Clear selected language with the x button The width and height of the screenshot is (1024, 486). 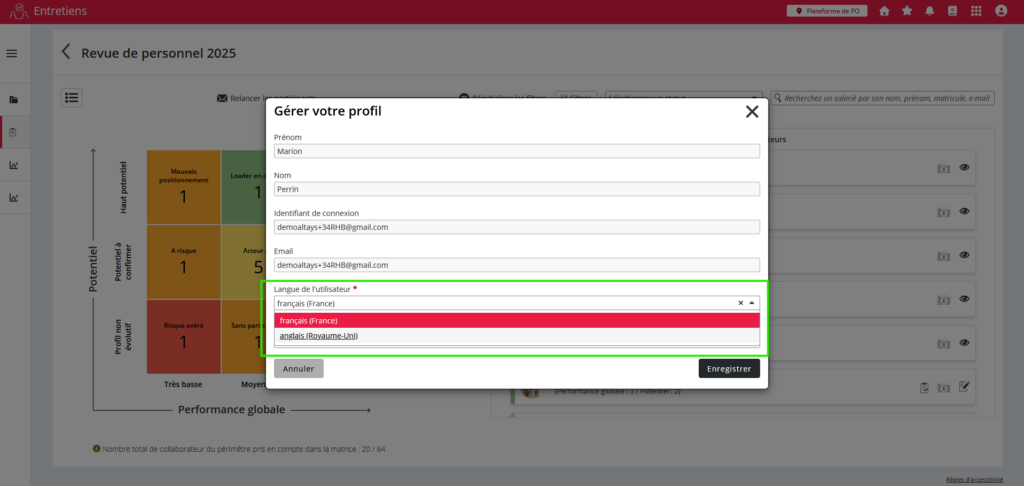741,303
